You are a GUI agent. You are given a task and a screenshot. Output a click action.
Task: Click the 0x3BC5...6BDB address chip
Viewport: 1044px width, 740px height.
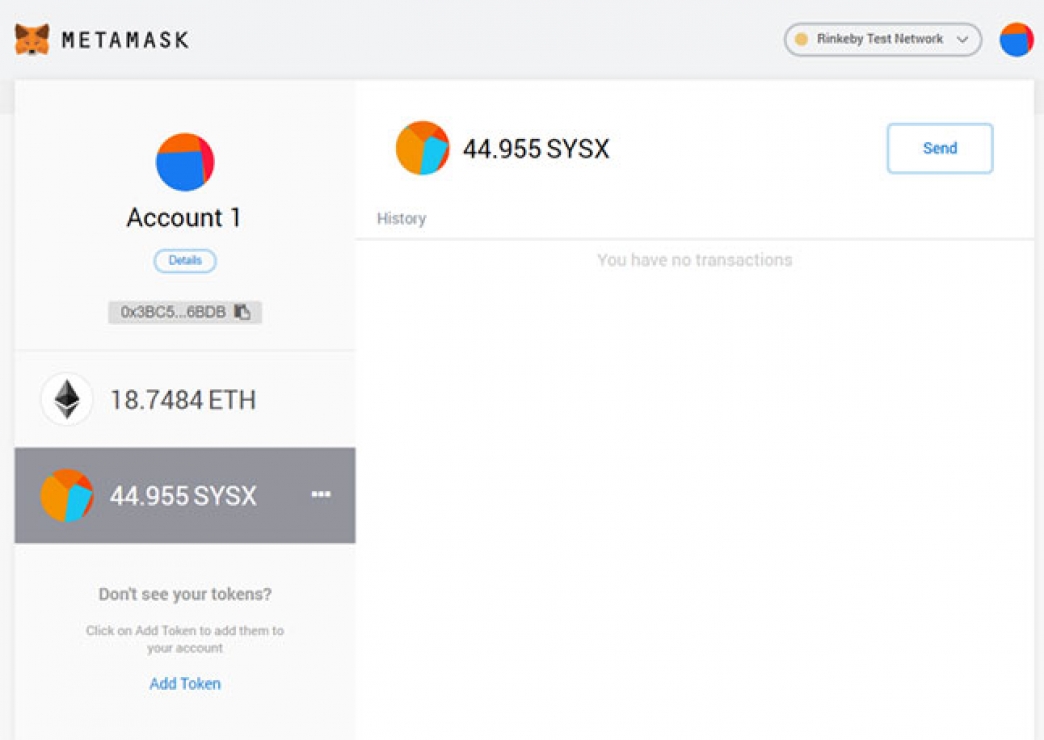(174, 312)
